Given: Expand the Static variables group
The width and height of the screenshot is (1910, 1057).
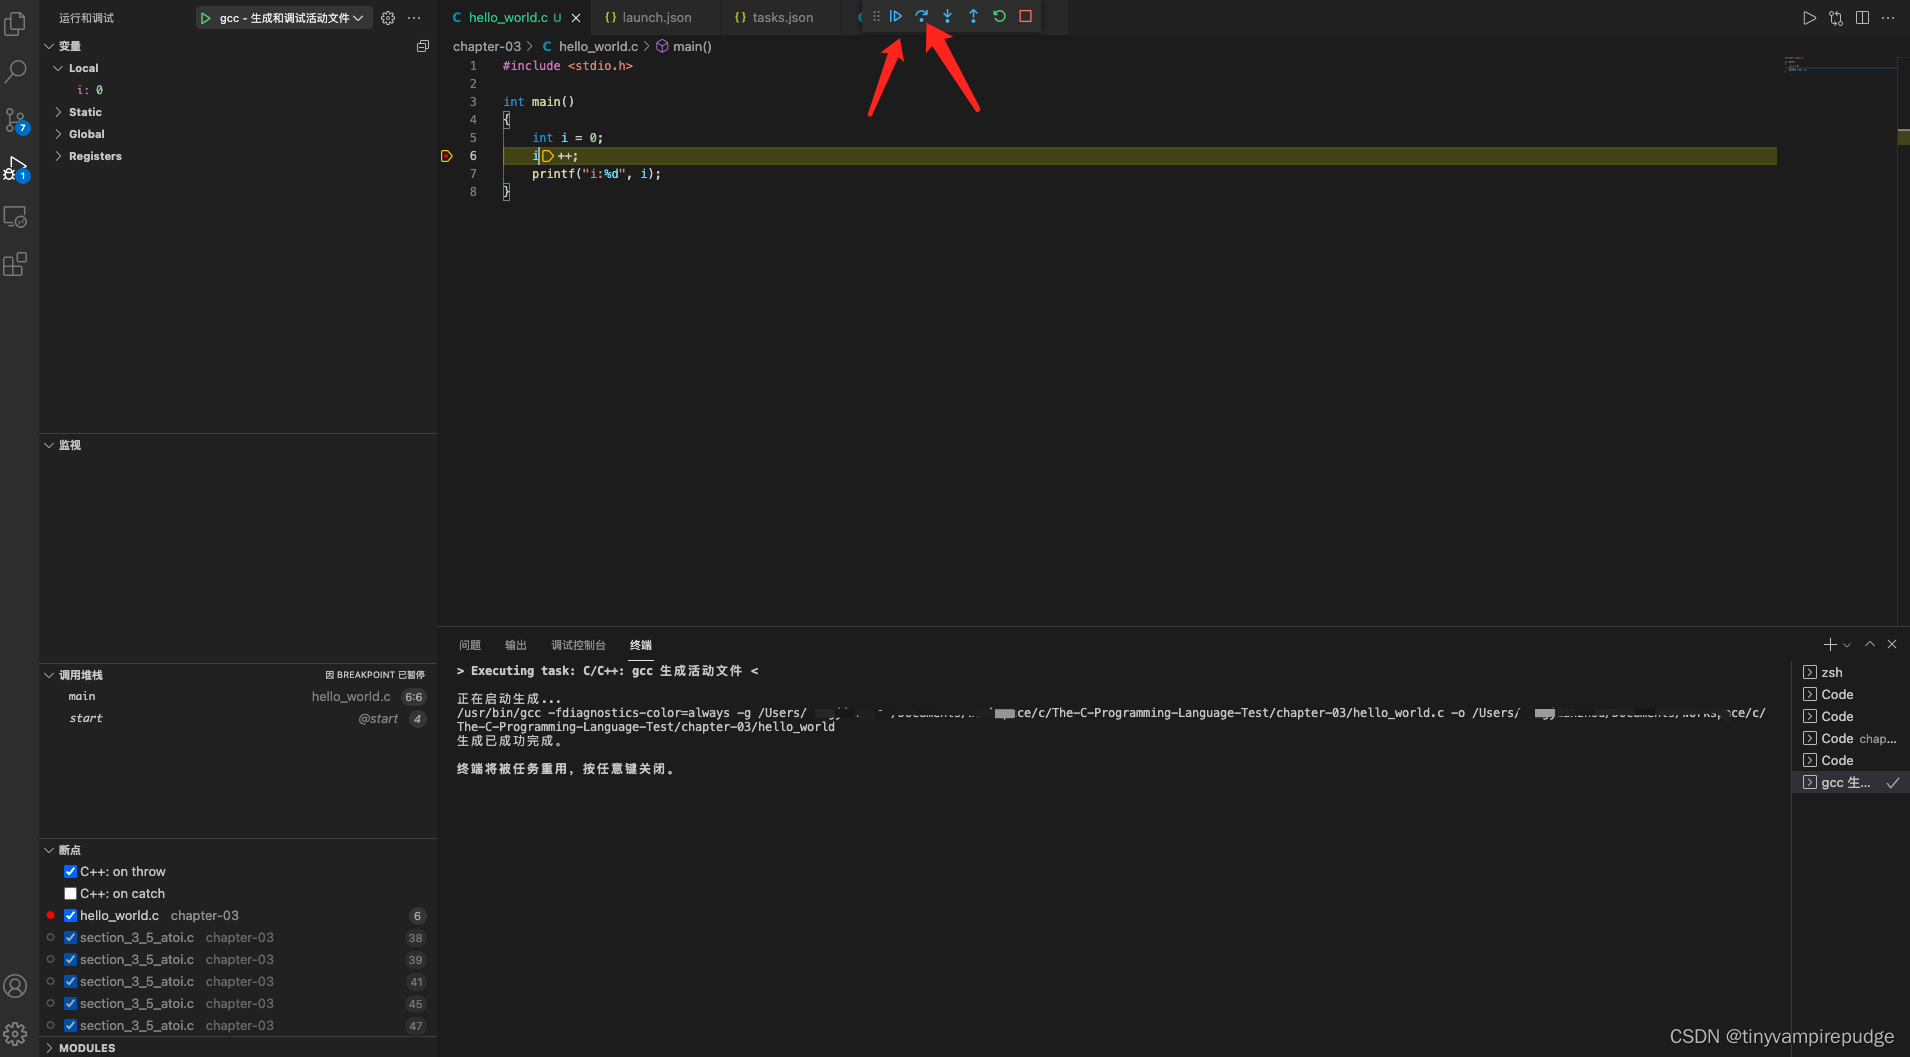Looking at the screenshot, I should [x=58, y=112].
